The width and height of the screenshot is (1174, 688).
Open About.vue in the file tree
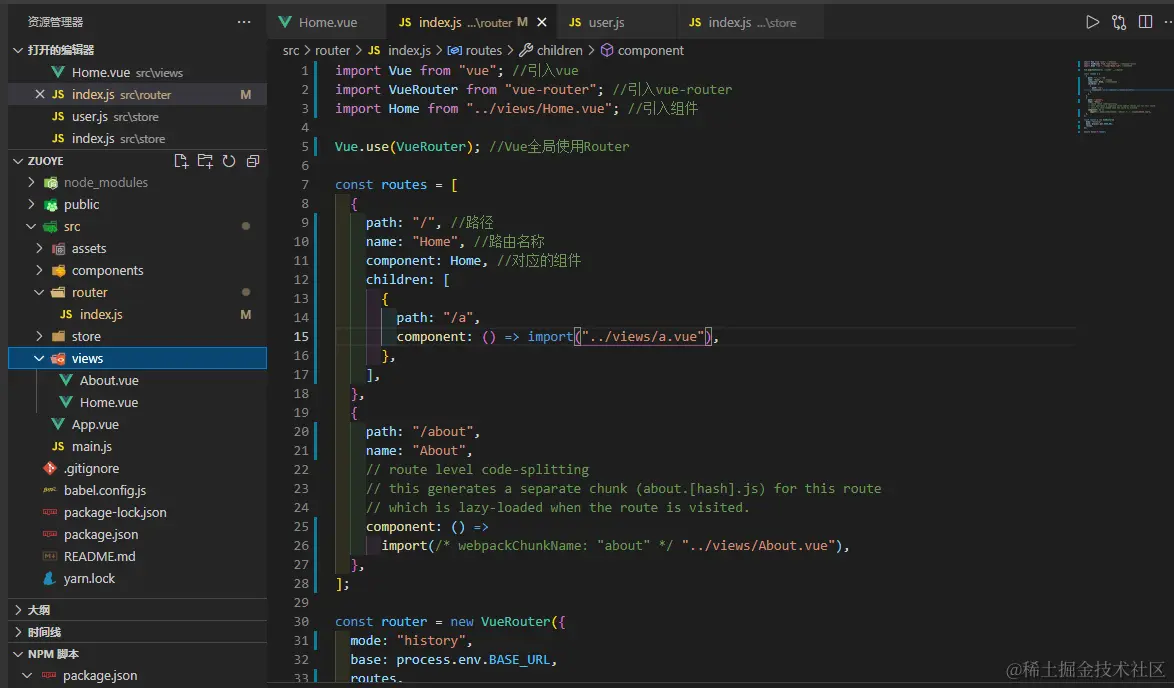click(x=109, y=381)
